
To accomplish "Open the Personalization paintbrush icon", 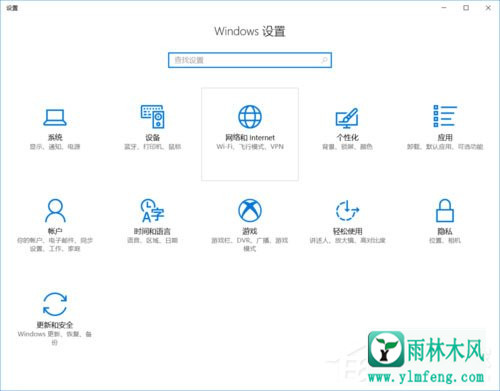I will (347, 118).
